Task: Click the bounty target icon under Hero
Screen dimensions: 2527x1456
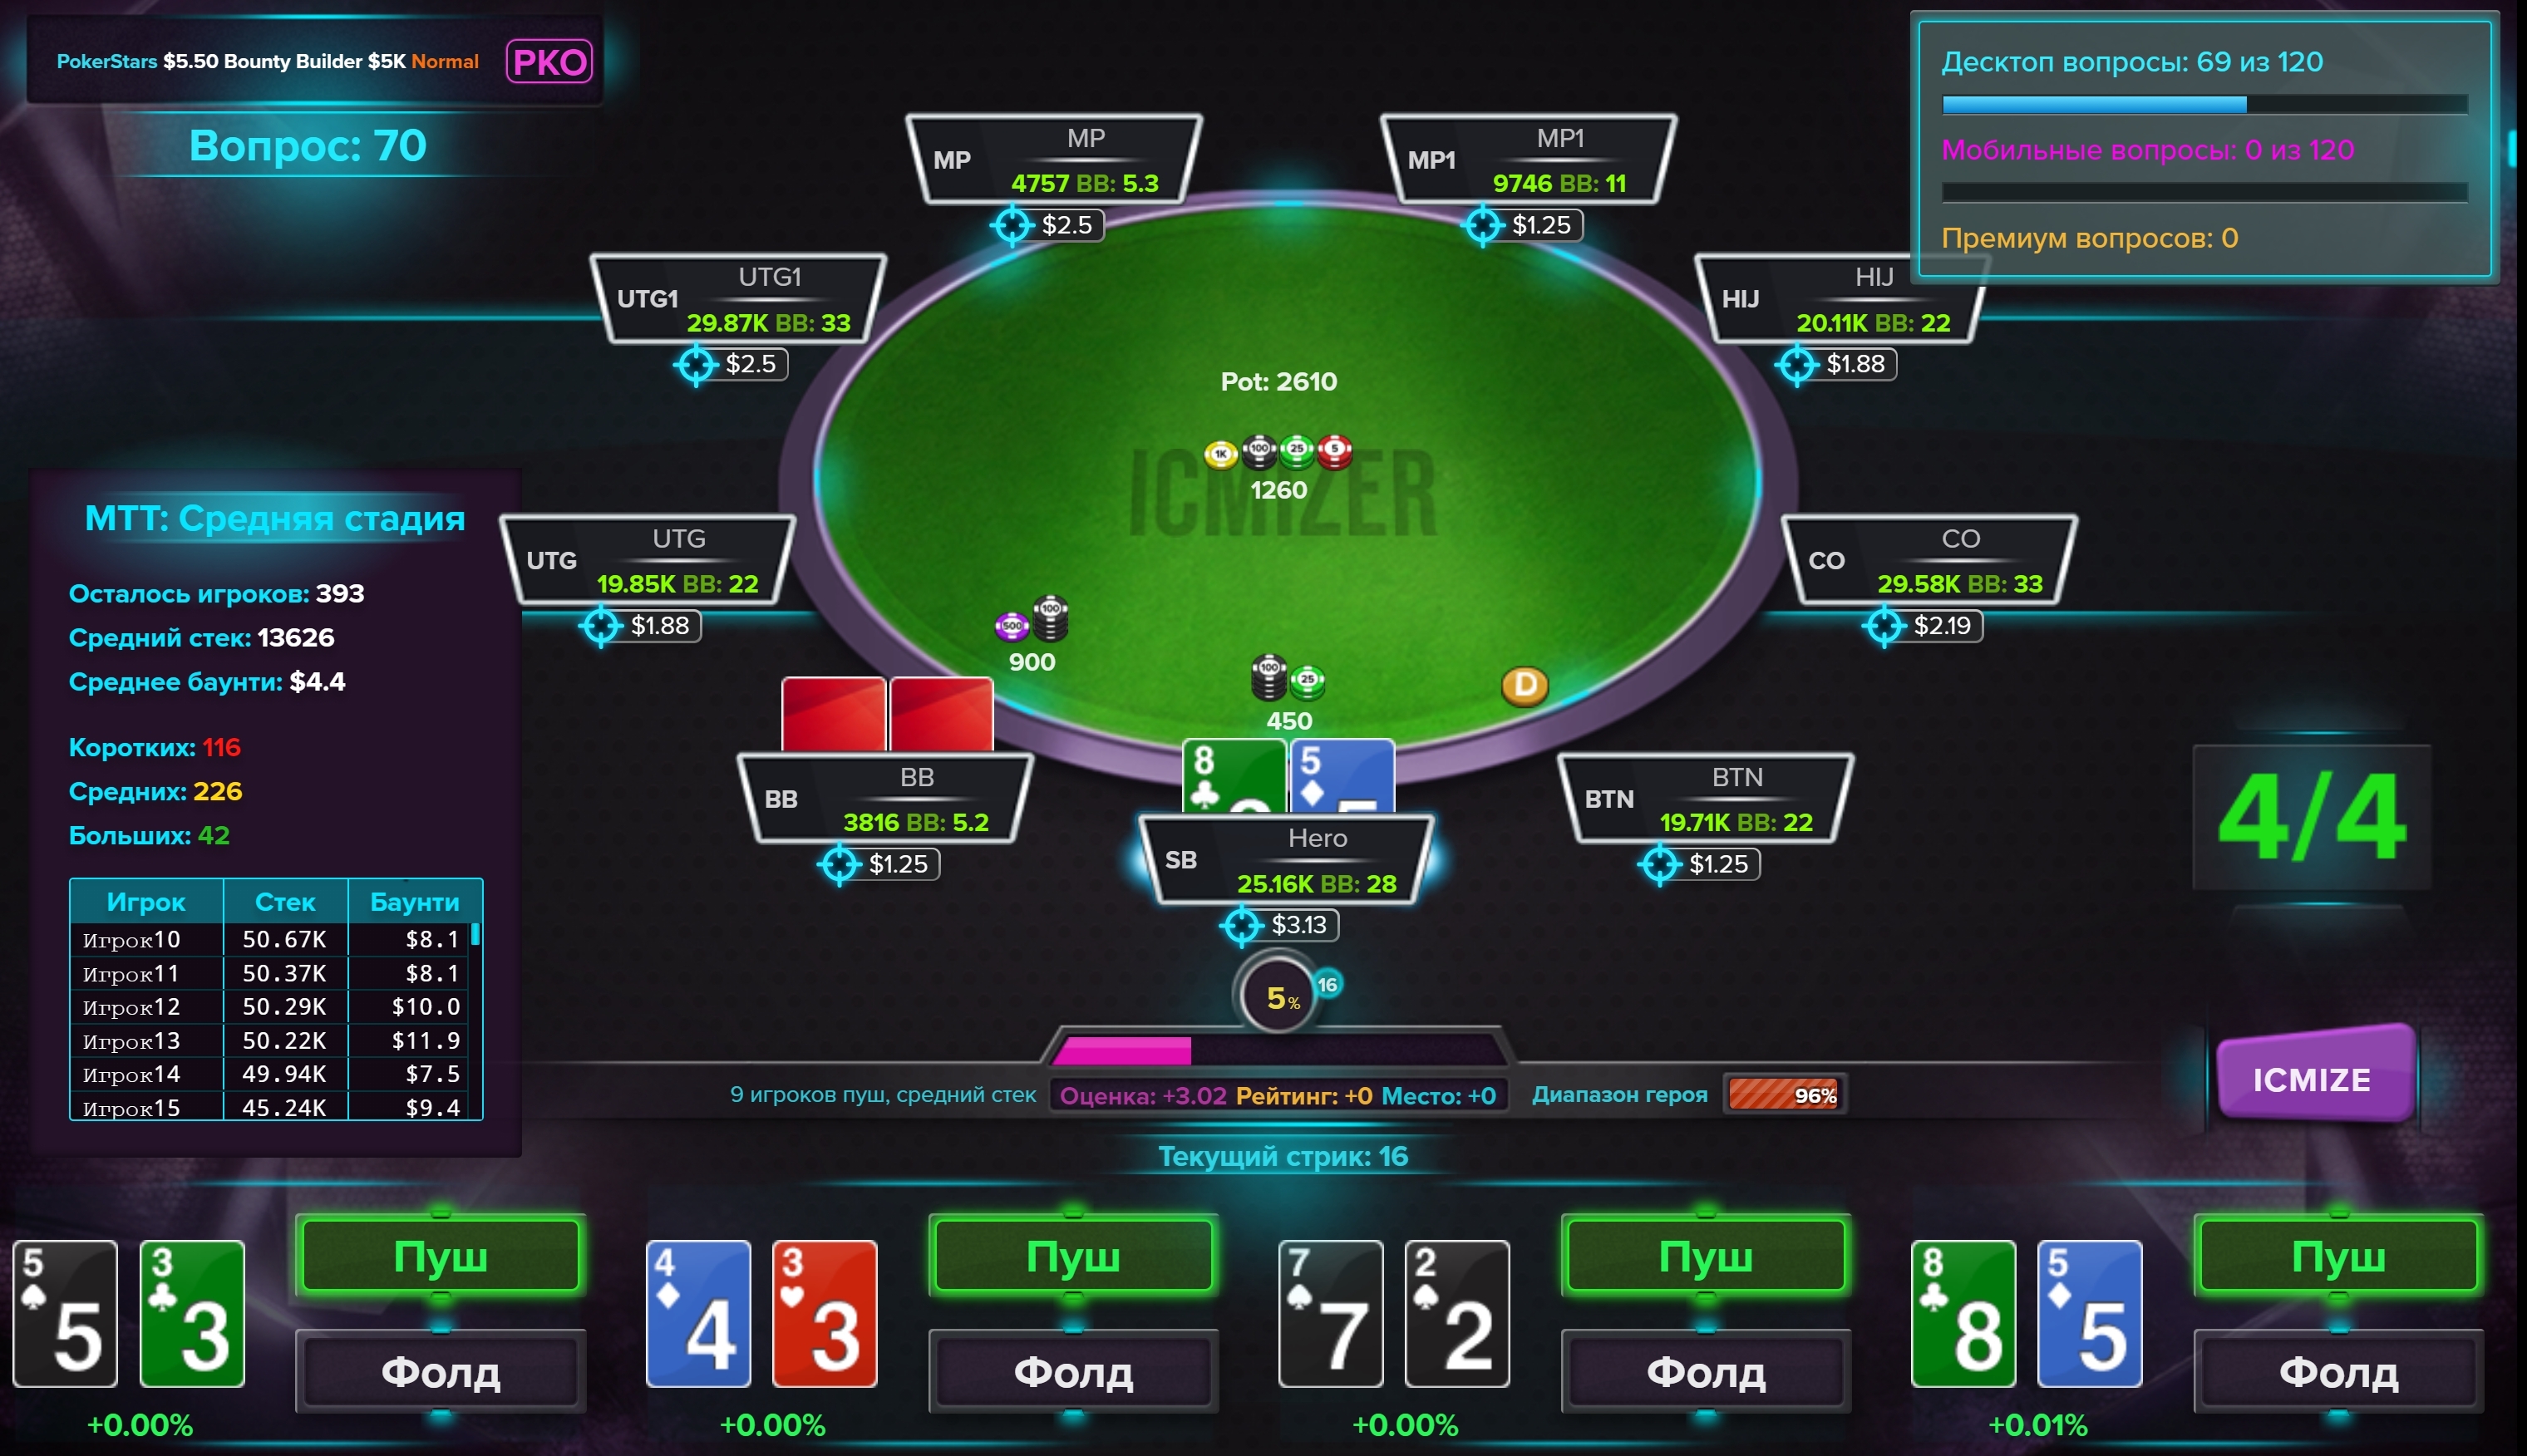Action: click(1242, 926)
